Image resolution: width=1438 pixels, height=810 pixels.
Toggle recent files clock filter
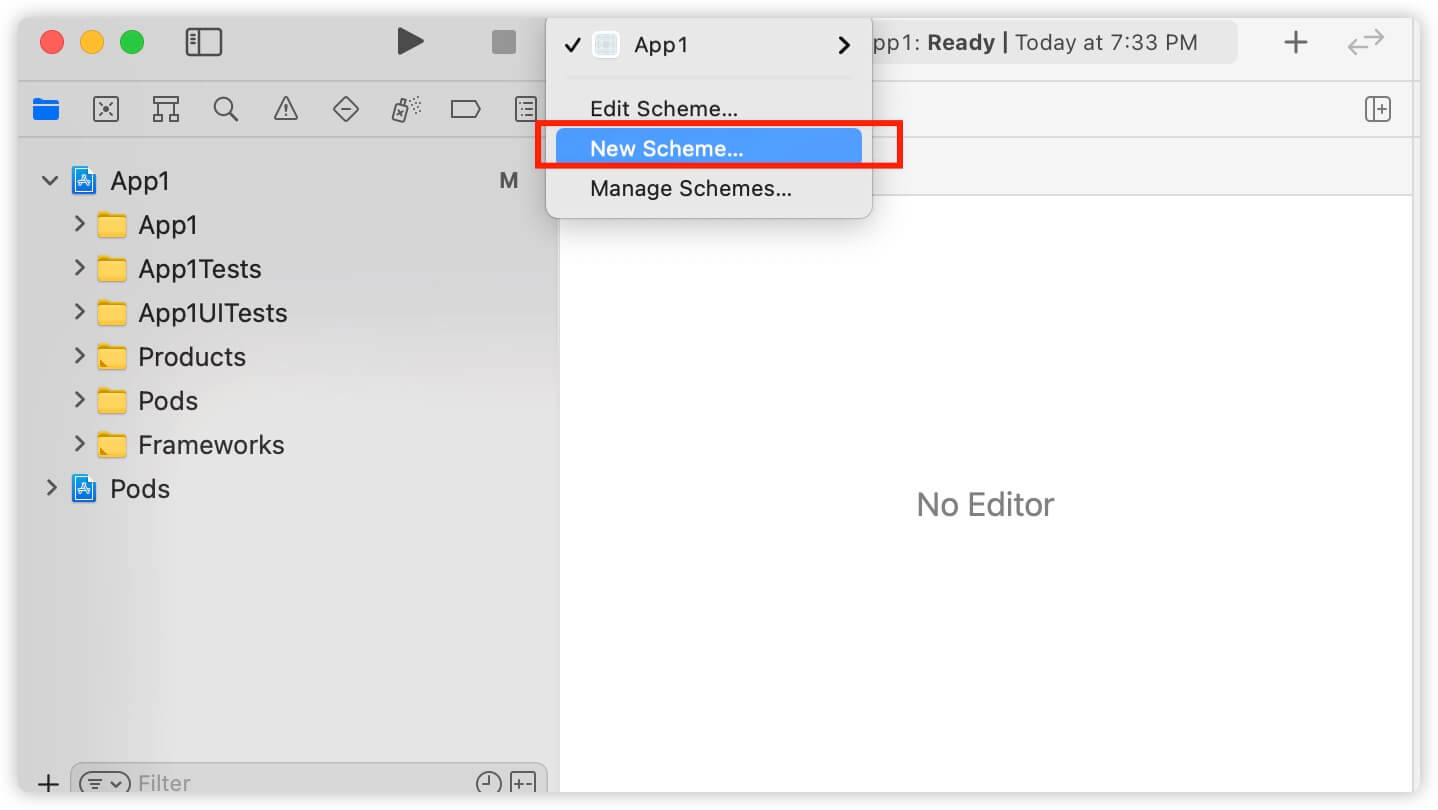[x=488, y=783]
